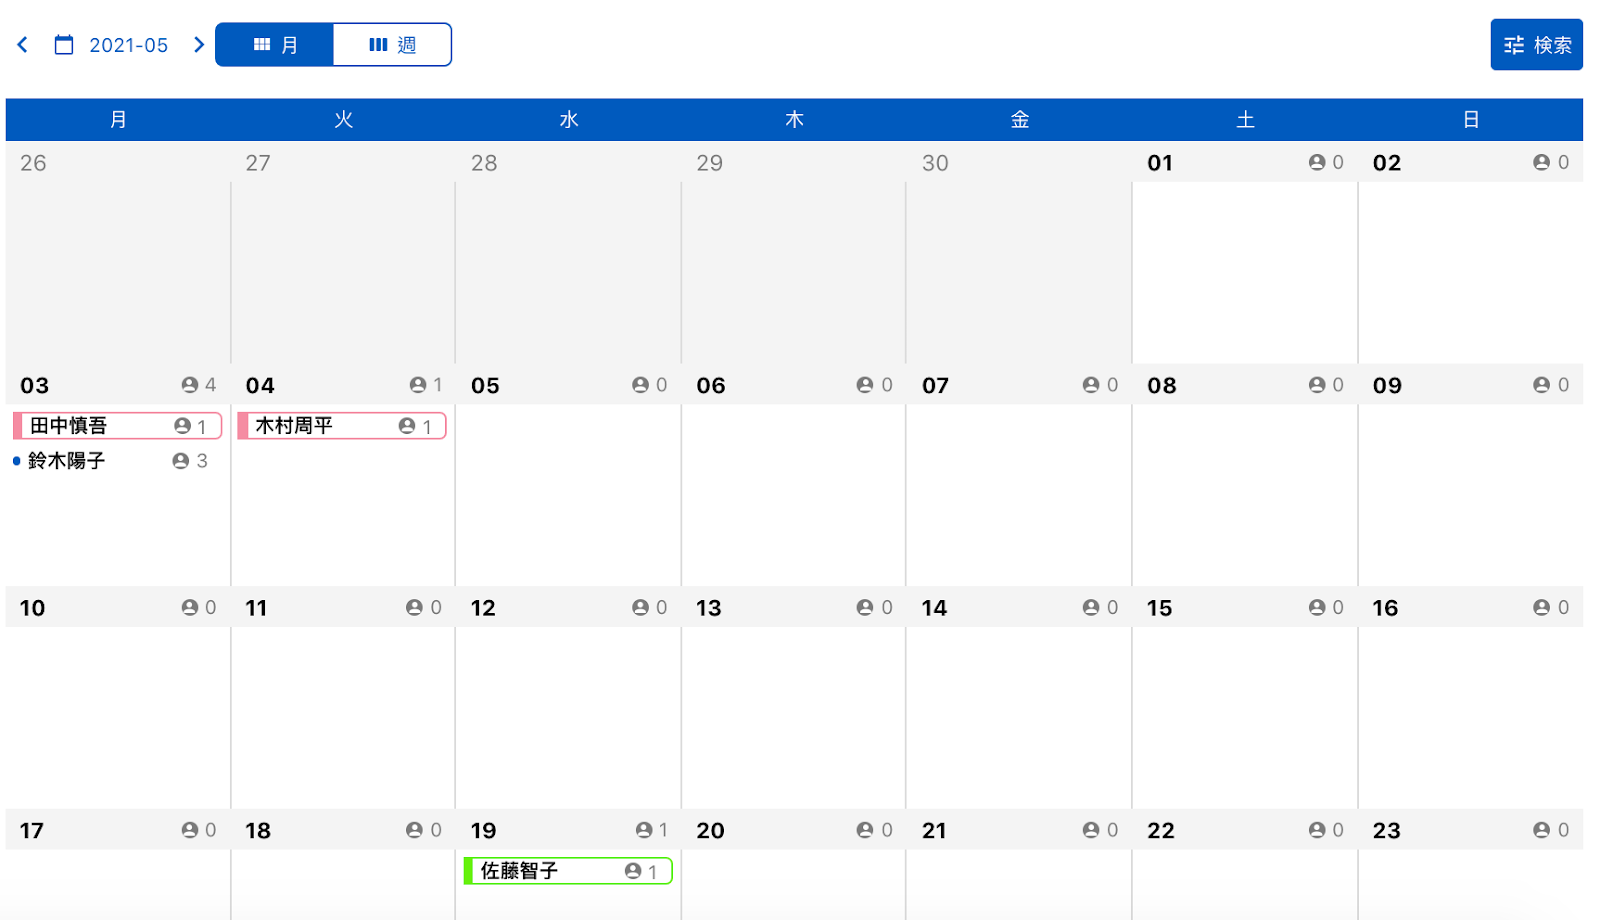This screenshot has width=1600, height=920.
Task: Click empty cell area of May 01
Action: click(1245, 272)
